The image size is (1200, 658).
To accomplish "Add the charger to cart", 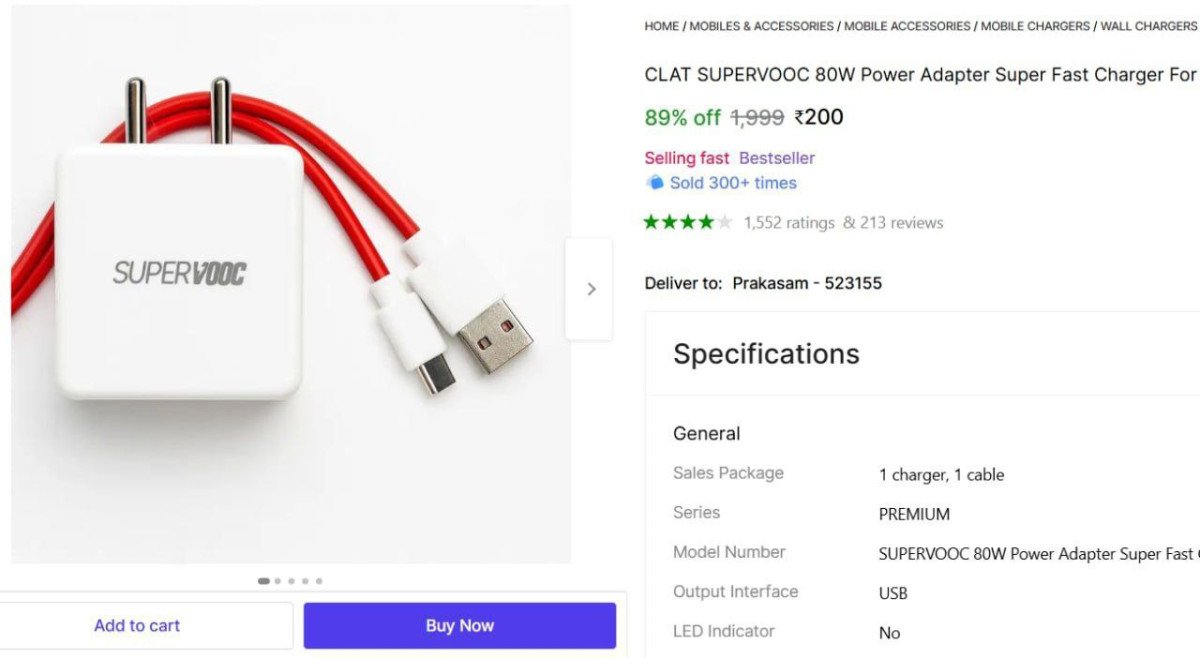I will 137,626.
